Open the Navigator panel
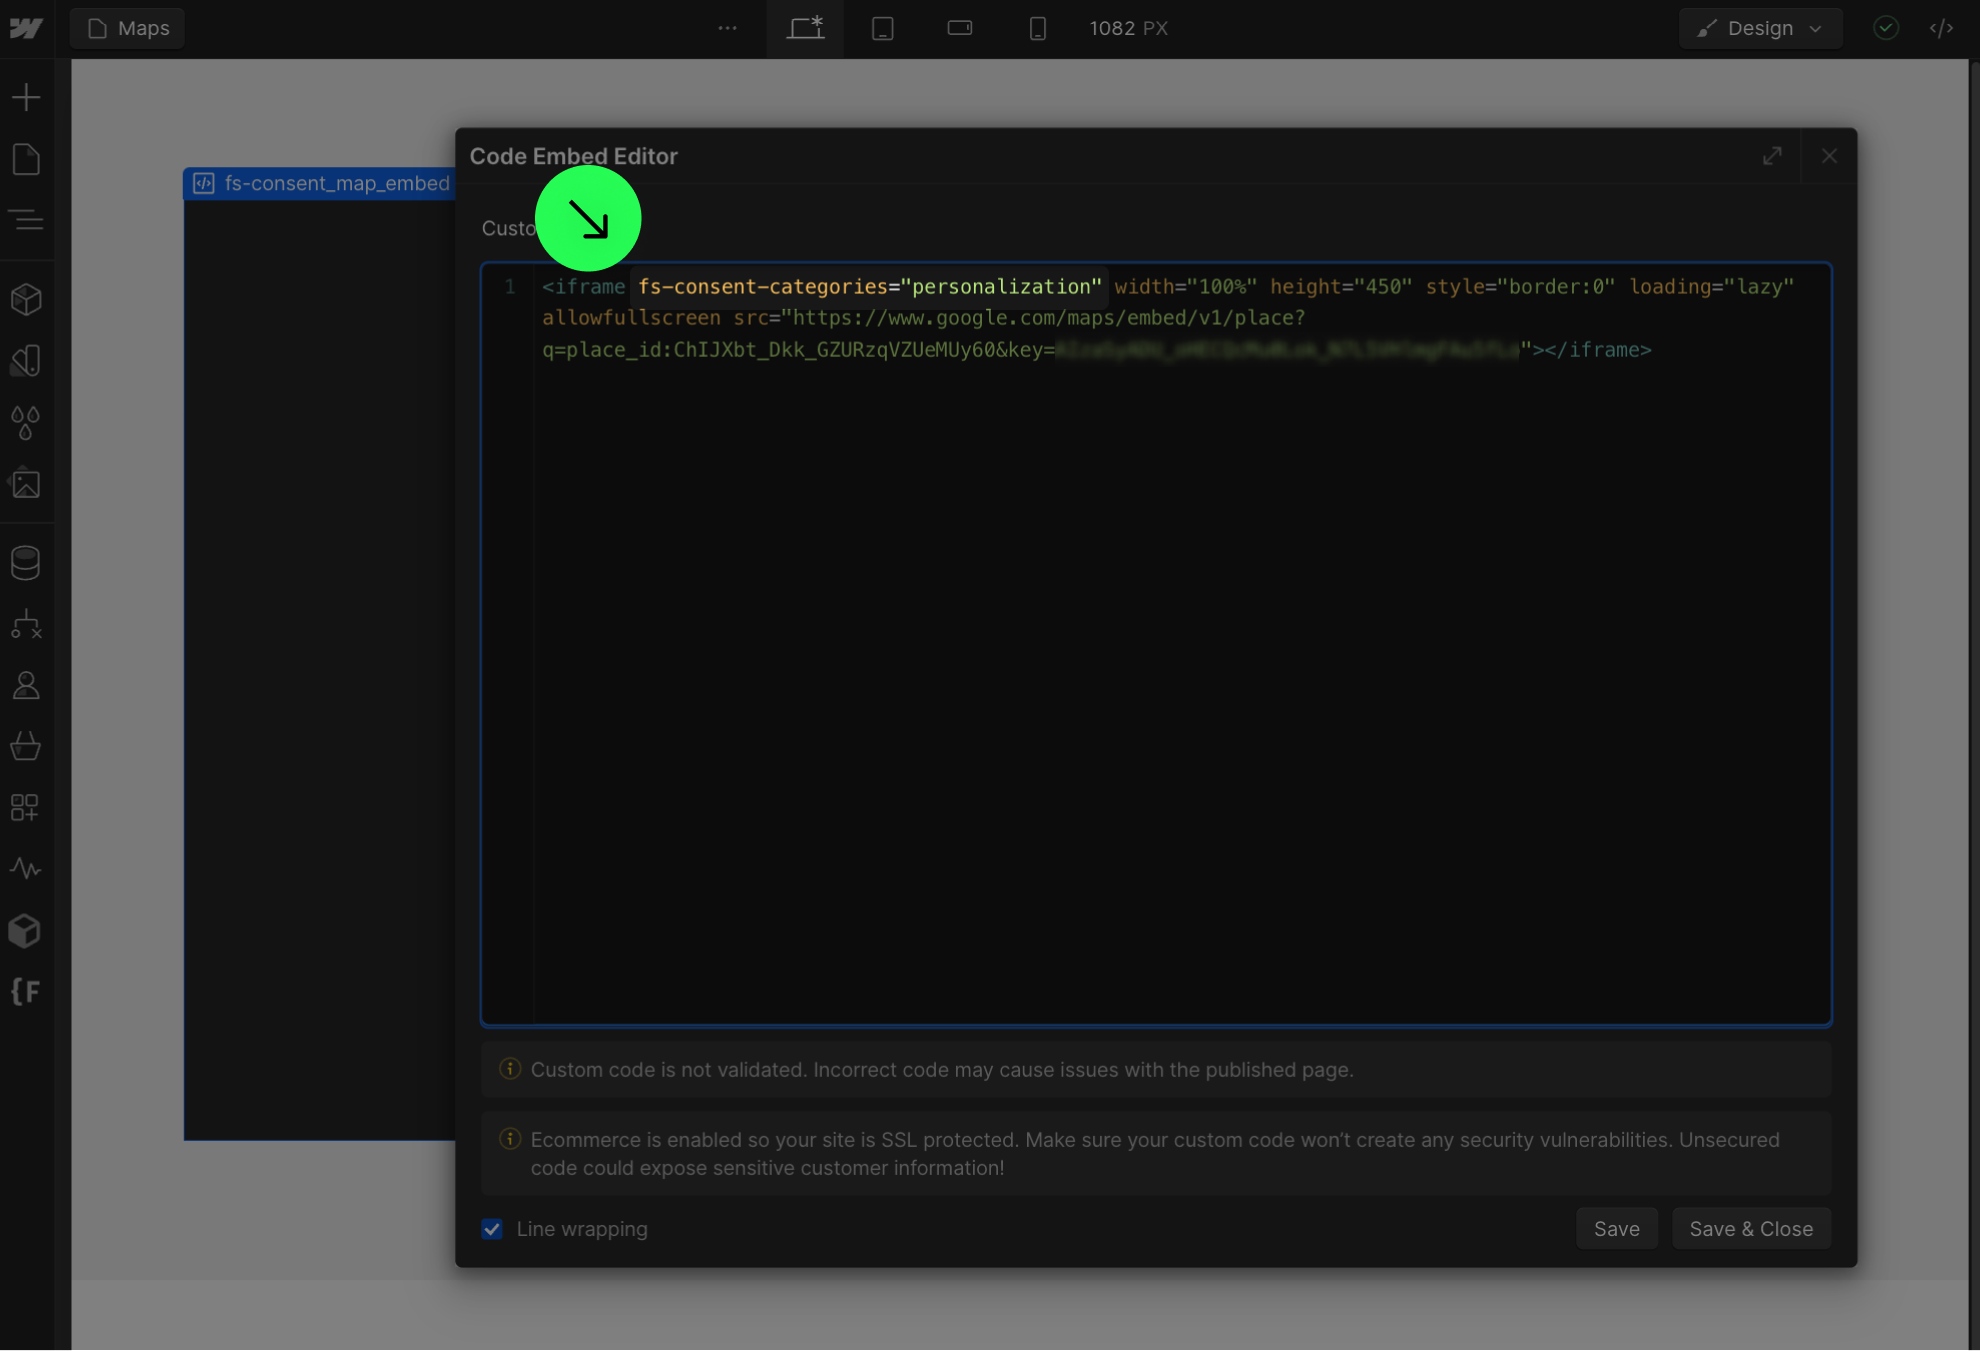The height and width of the screenshot is (1351, 1980). pos(26,220)
